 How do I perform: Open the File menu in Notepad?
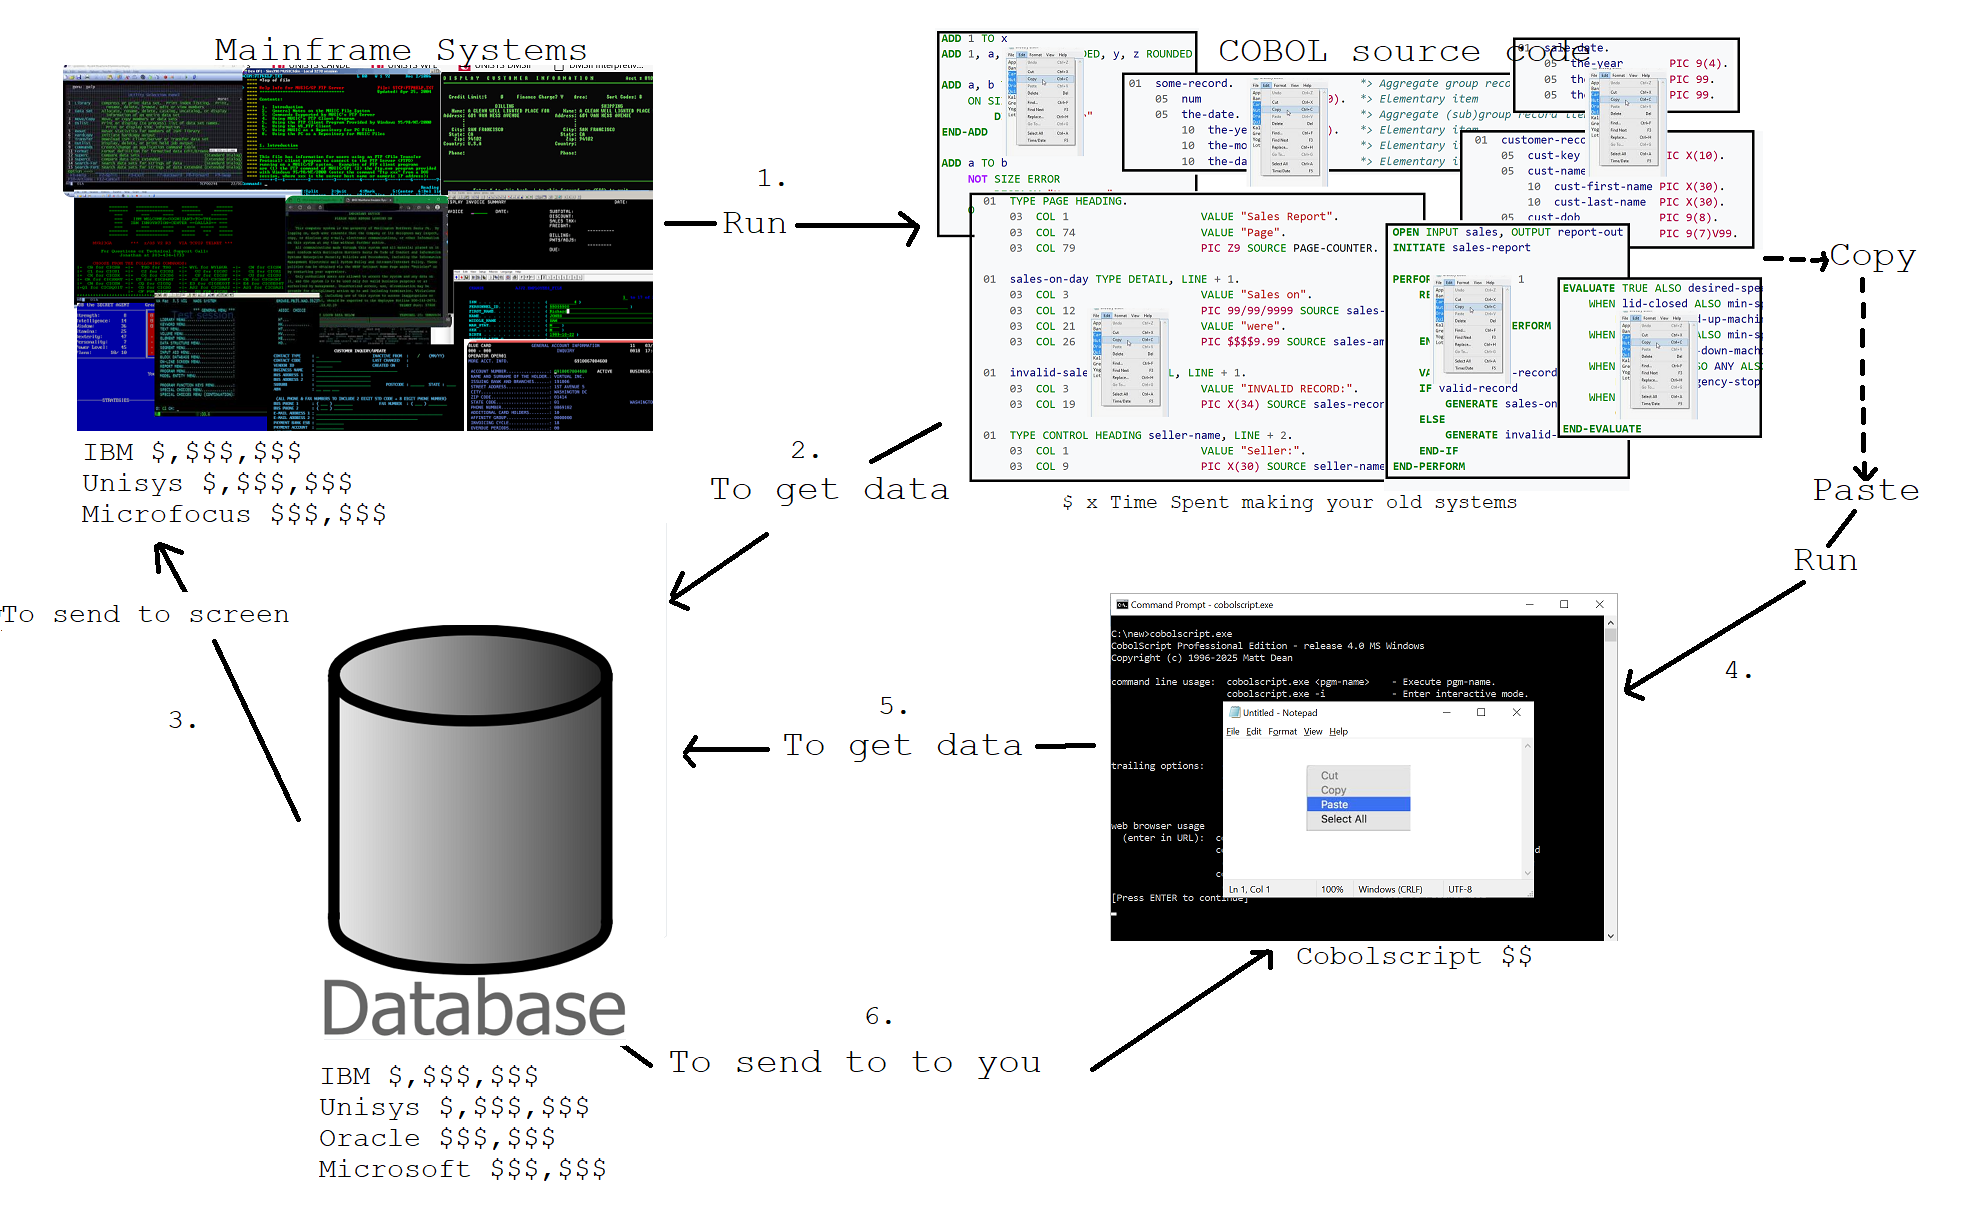1232,732
